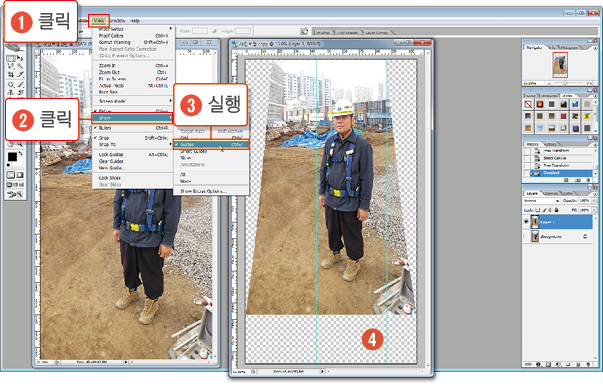Open the Navigator panel options menu

tap(595, 48)
